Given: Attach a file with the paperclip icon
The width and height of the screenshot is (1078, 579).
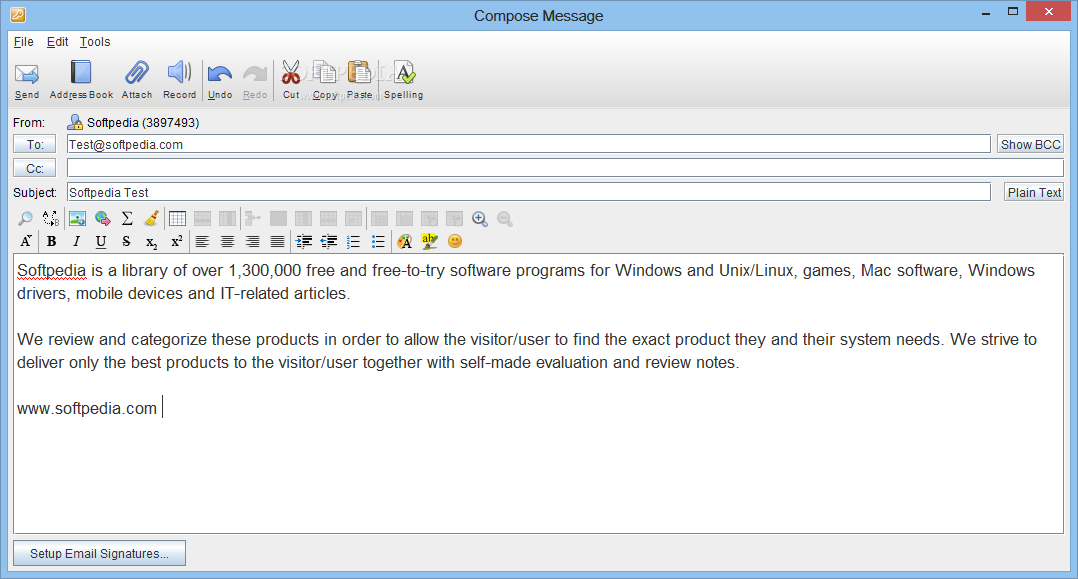Looking at the screenshot, I should pos(137,80).
